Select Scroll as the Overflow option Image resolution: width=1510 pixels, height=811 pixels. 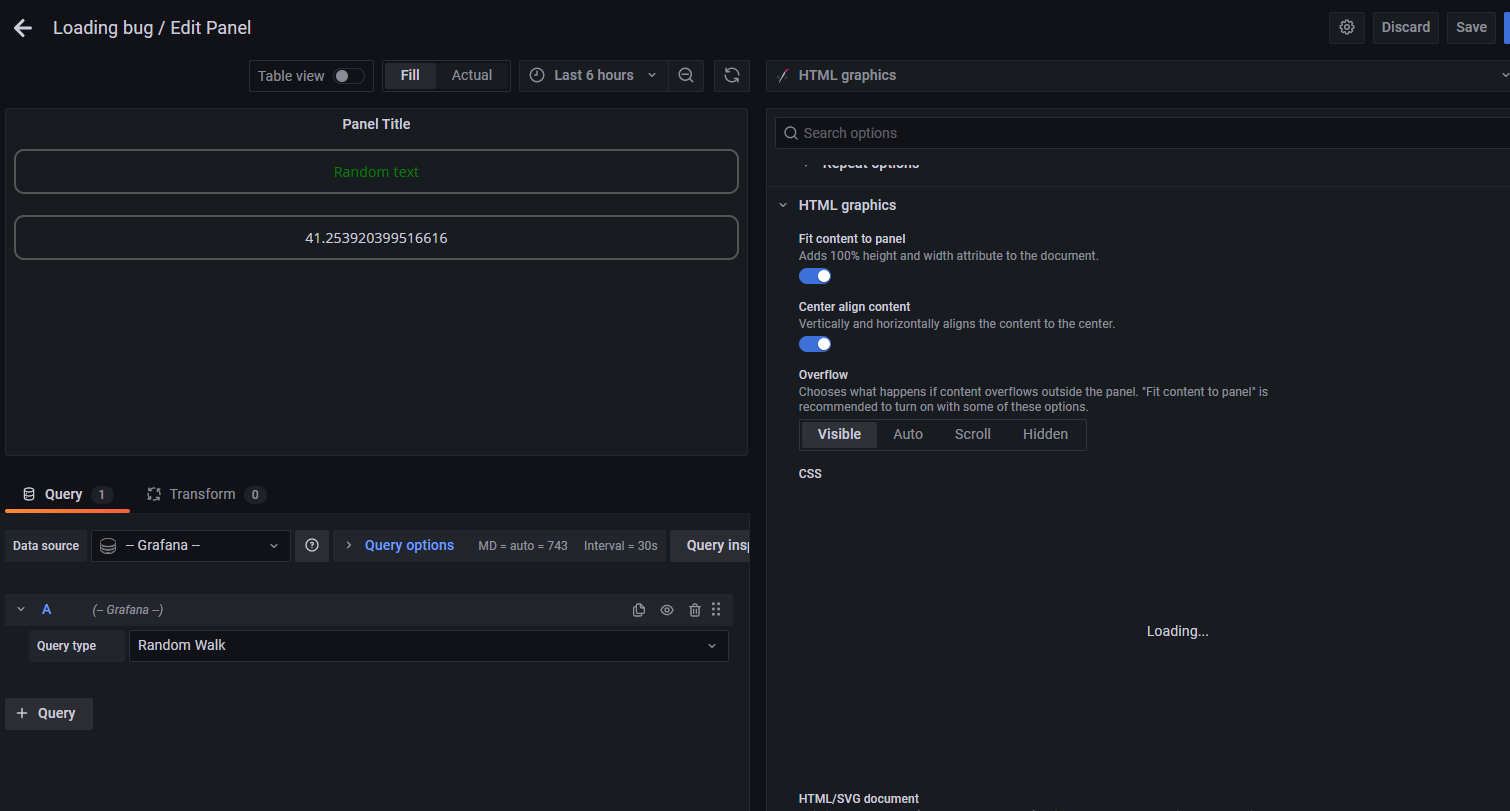coord(971,434)
